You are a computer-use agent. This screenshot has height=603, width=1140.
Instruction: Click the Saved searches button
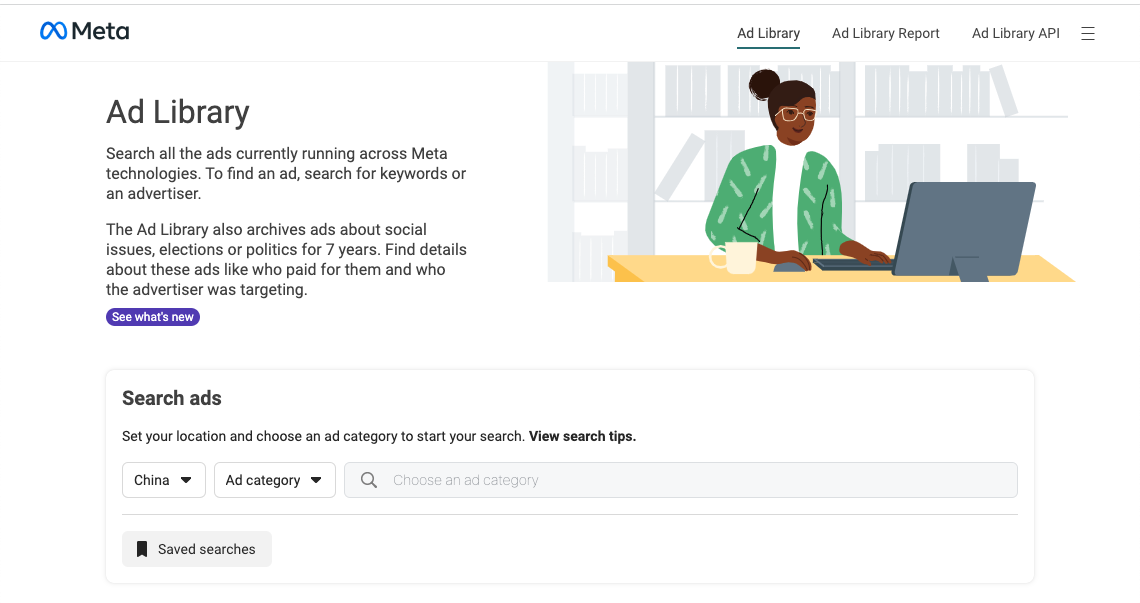click(x=196, y=548)
